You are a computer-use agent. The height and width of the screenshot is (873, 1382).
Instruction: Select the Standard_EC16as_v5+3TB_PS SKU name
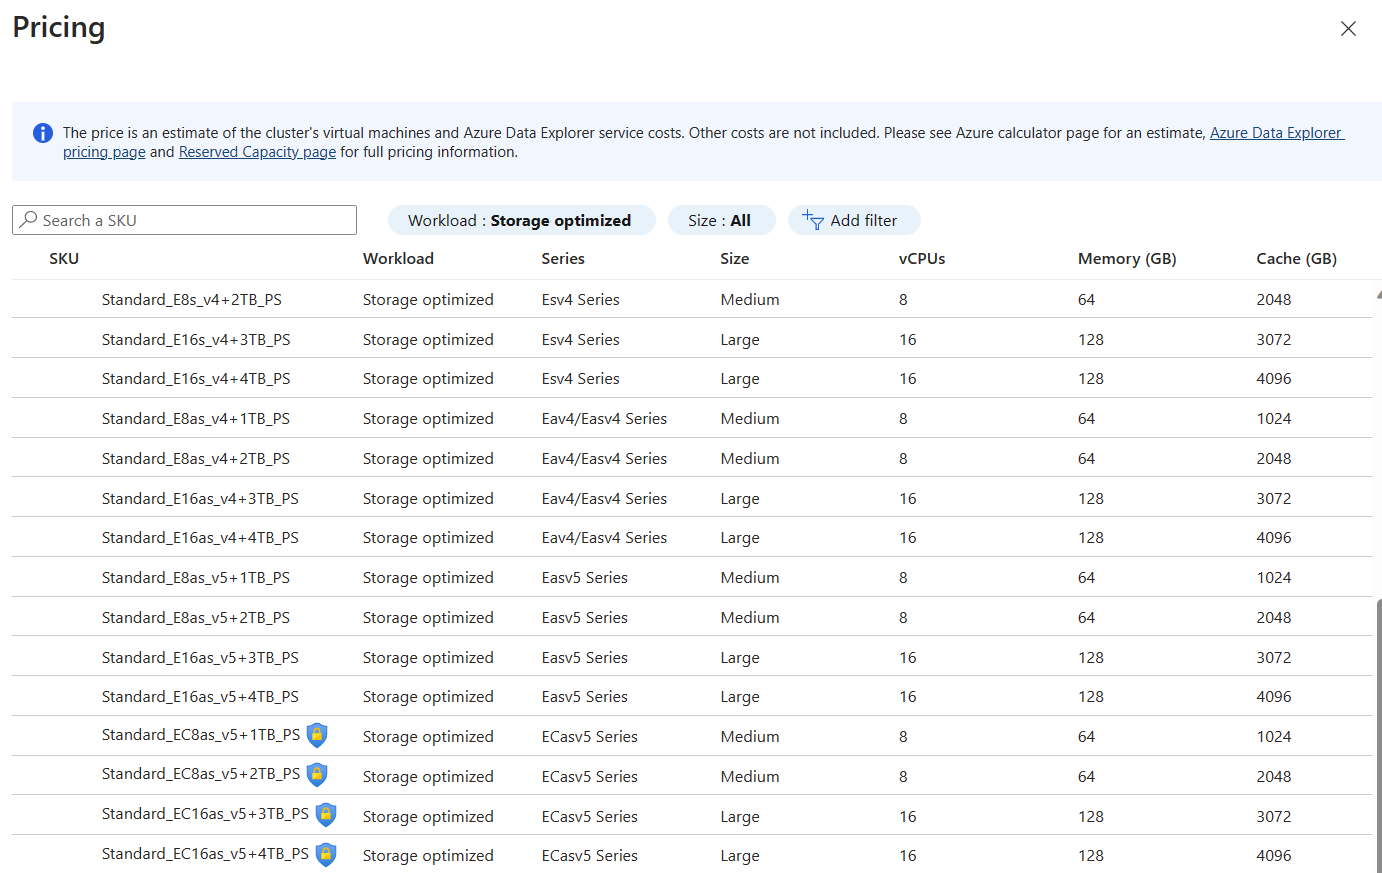point(205,813)
